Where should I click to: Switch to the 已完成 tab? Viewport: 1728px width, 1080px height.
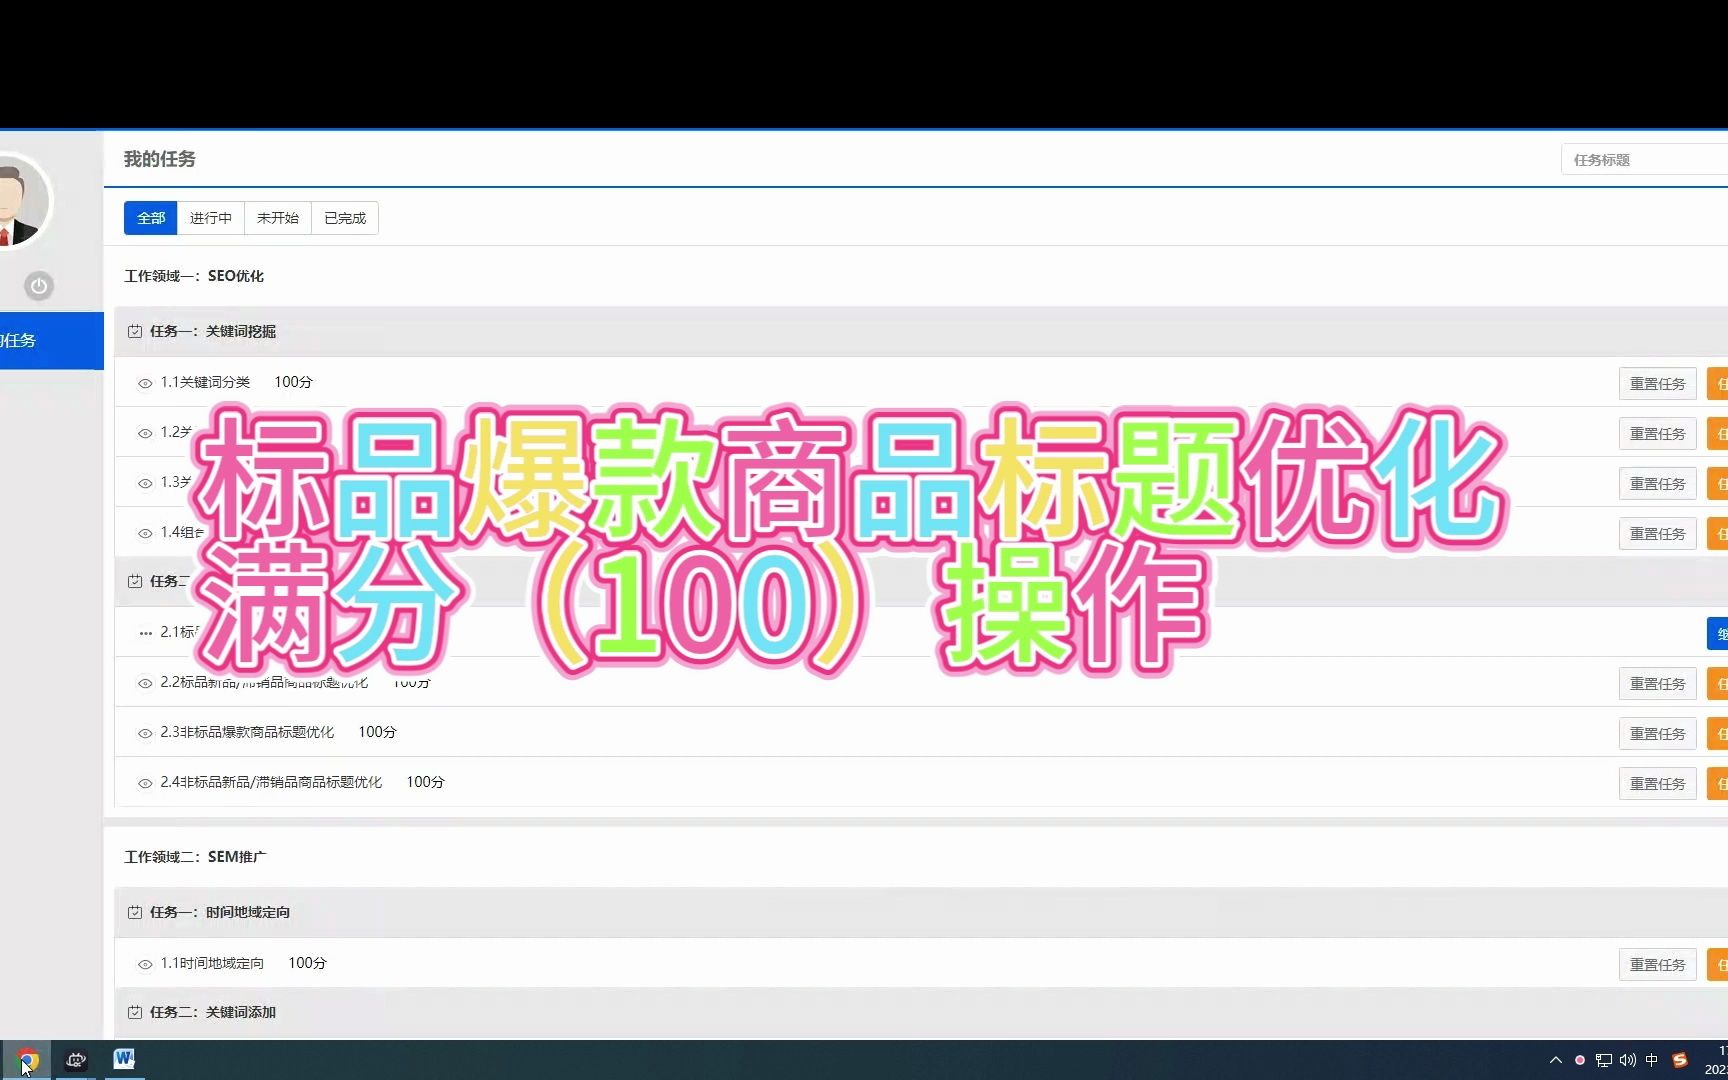coord(343,217)
